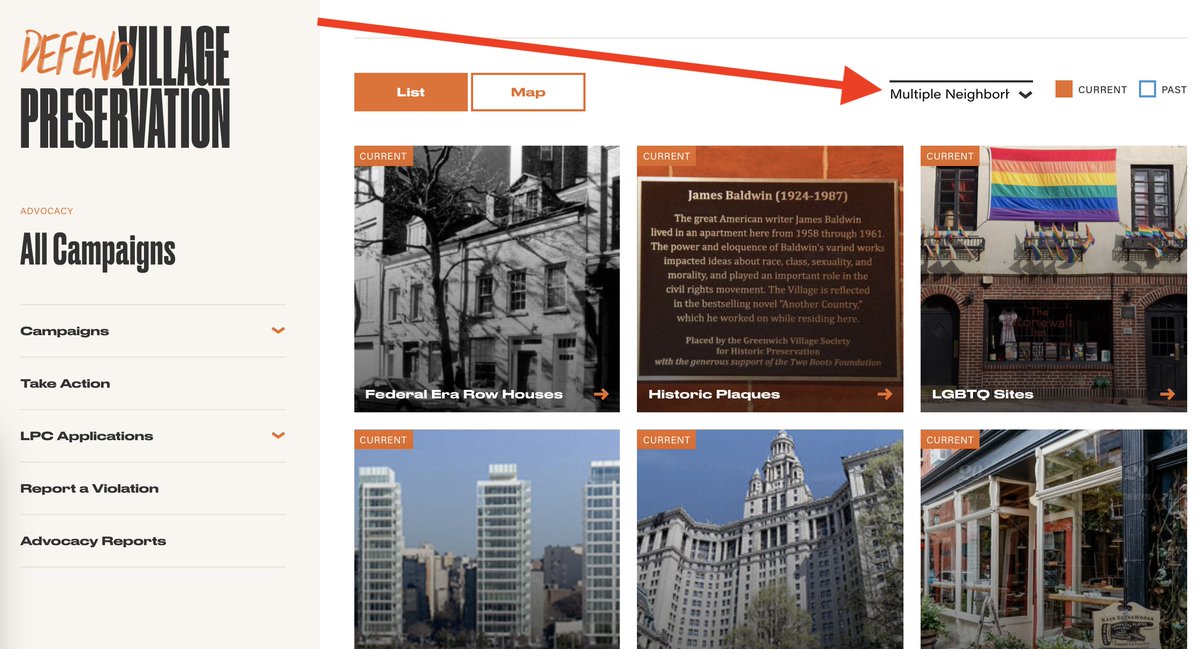Click CURRENT tag on small storefront card
The width and height of the screenshot is (1200, 649).
click(950, 440)
